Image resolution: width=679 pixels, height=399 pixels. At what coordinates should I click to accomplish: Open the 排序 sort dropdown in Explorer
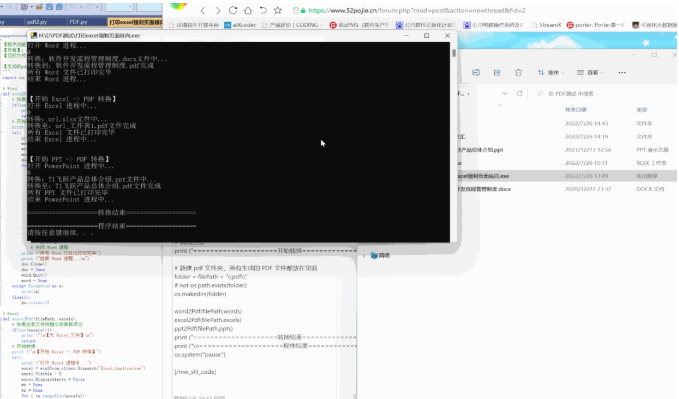pos(550,72)
